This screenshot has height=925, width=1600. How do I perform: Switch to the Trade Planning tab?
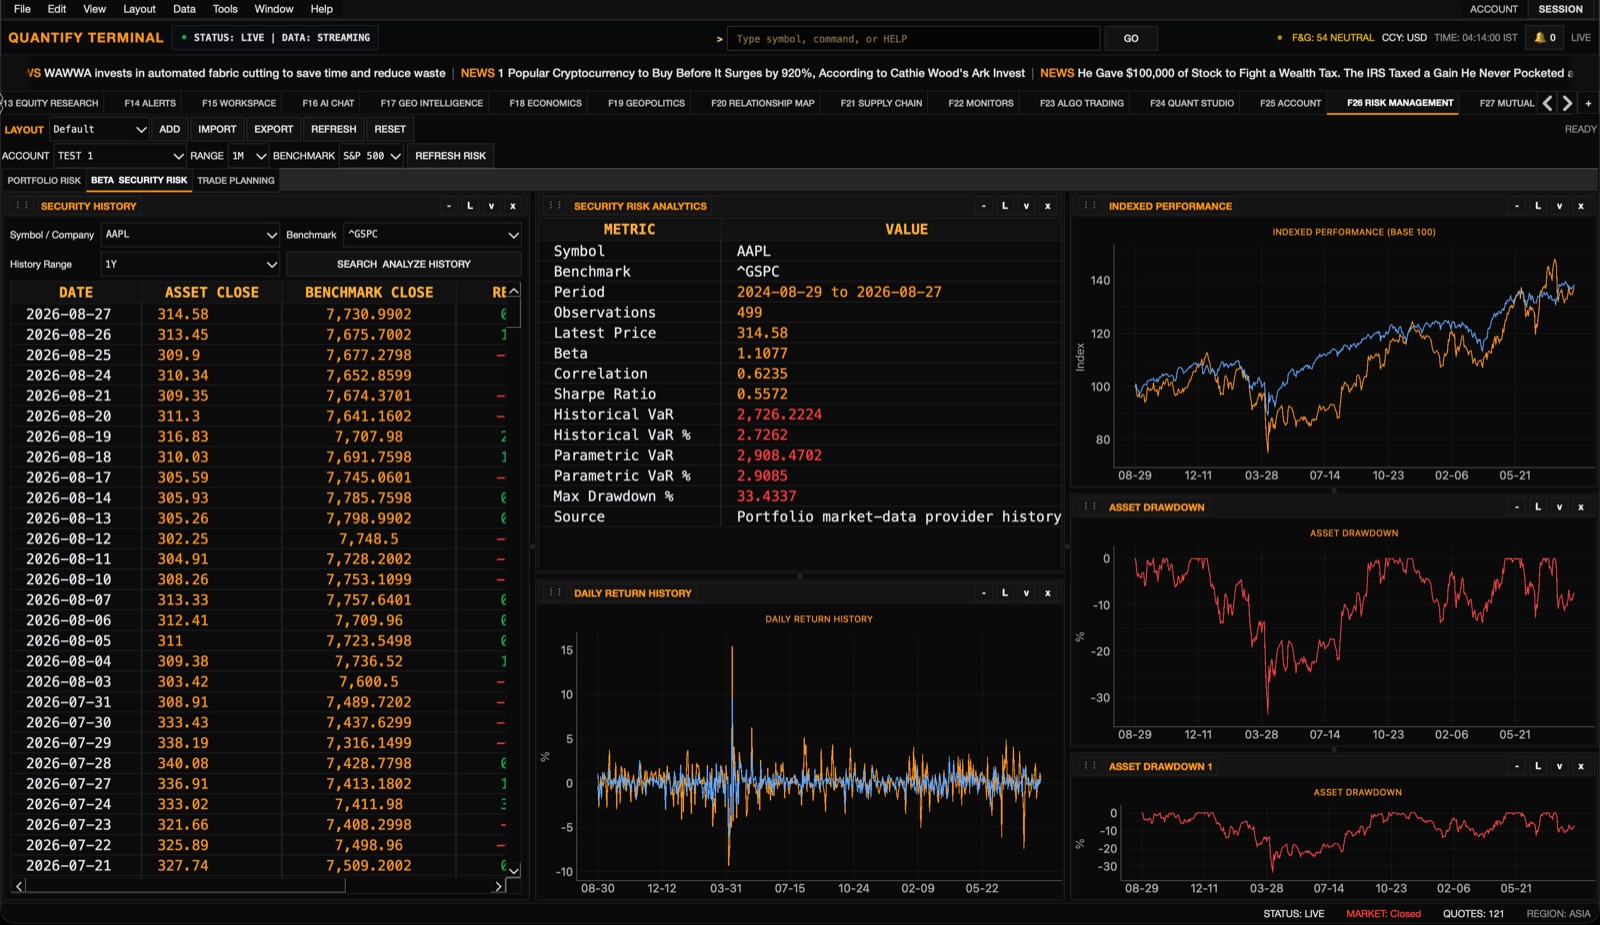tap(236, 181)
